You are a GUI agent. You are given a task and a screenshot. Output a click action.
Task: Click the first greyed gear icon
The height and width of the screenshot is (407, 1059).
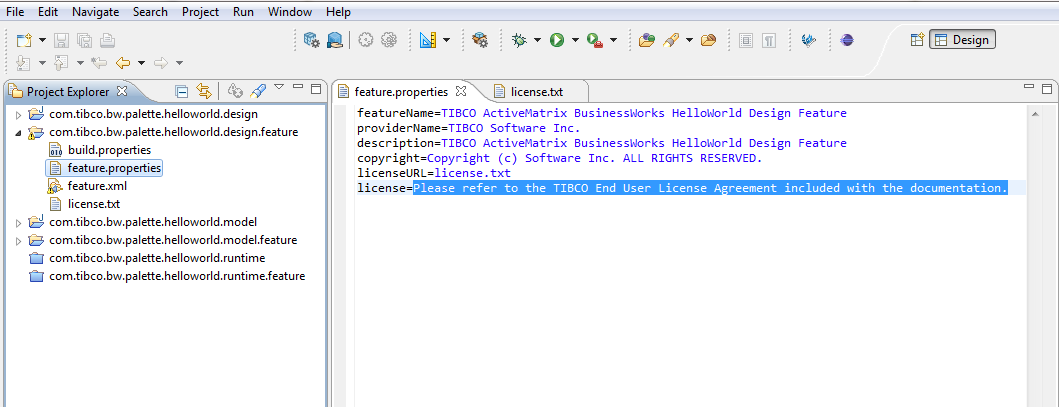[x=366, y=40]
